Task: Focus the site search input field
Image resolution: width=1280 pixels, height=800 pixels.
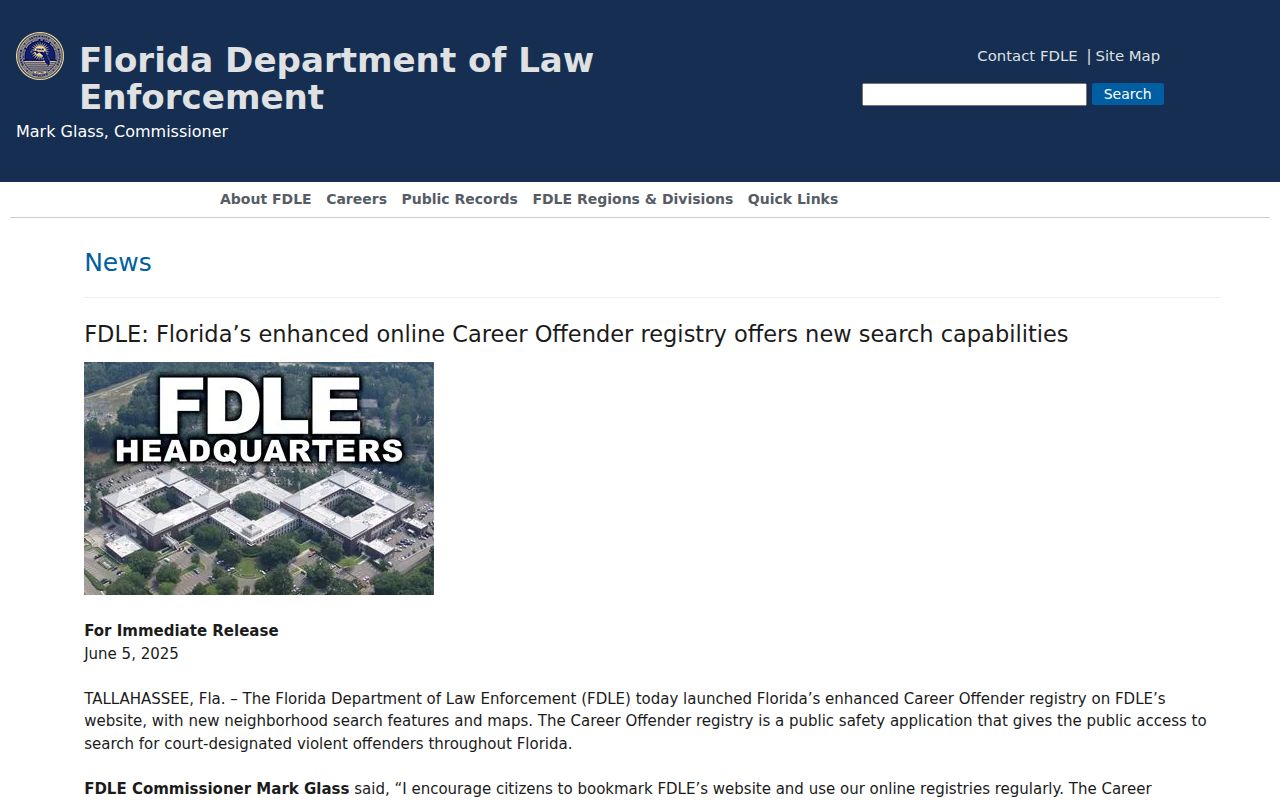Action: tap(974, 94)
